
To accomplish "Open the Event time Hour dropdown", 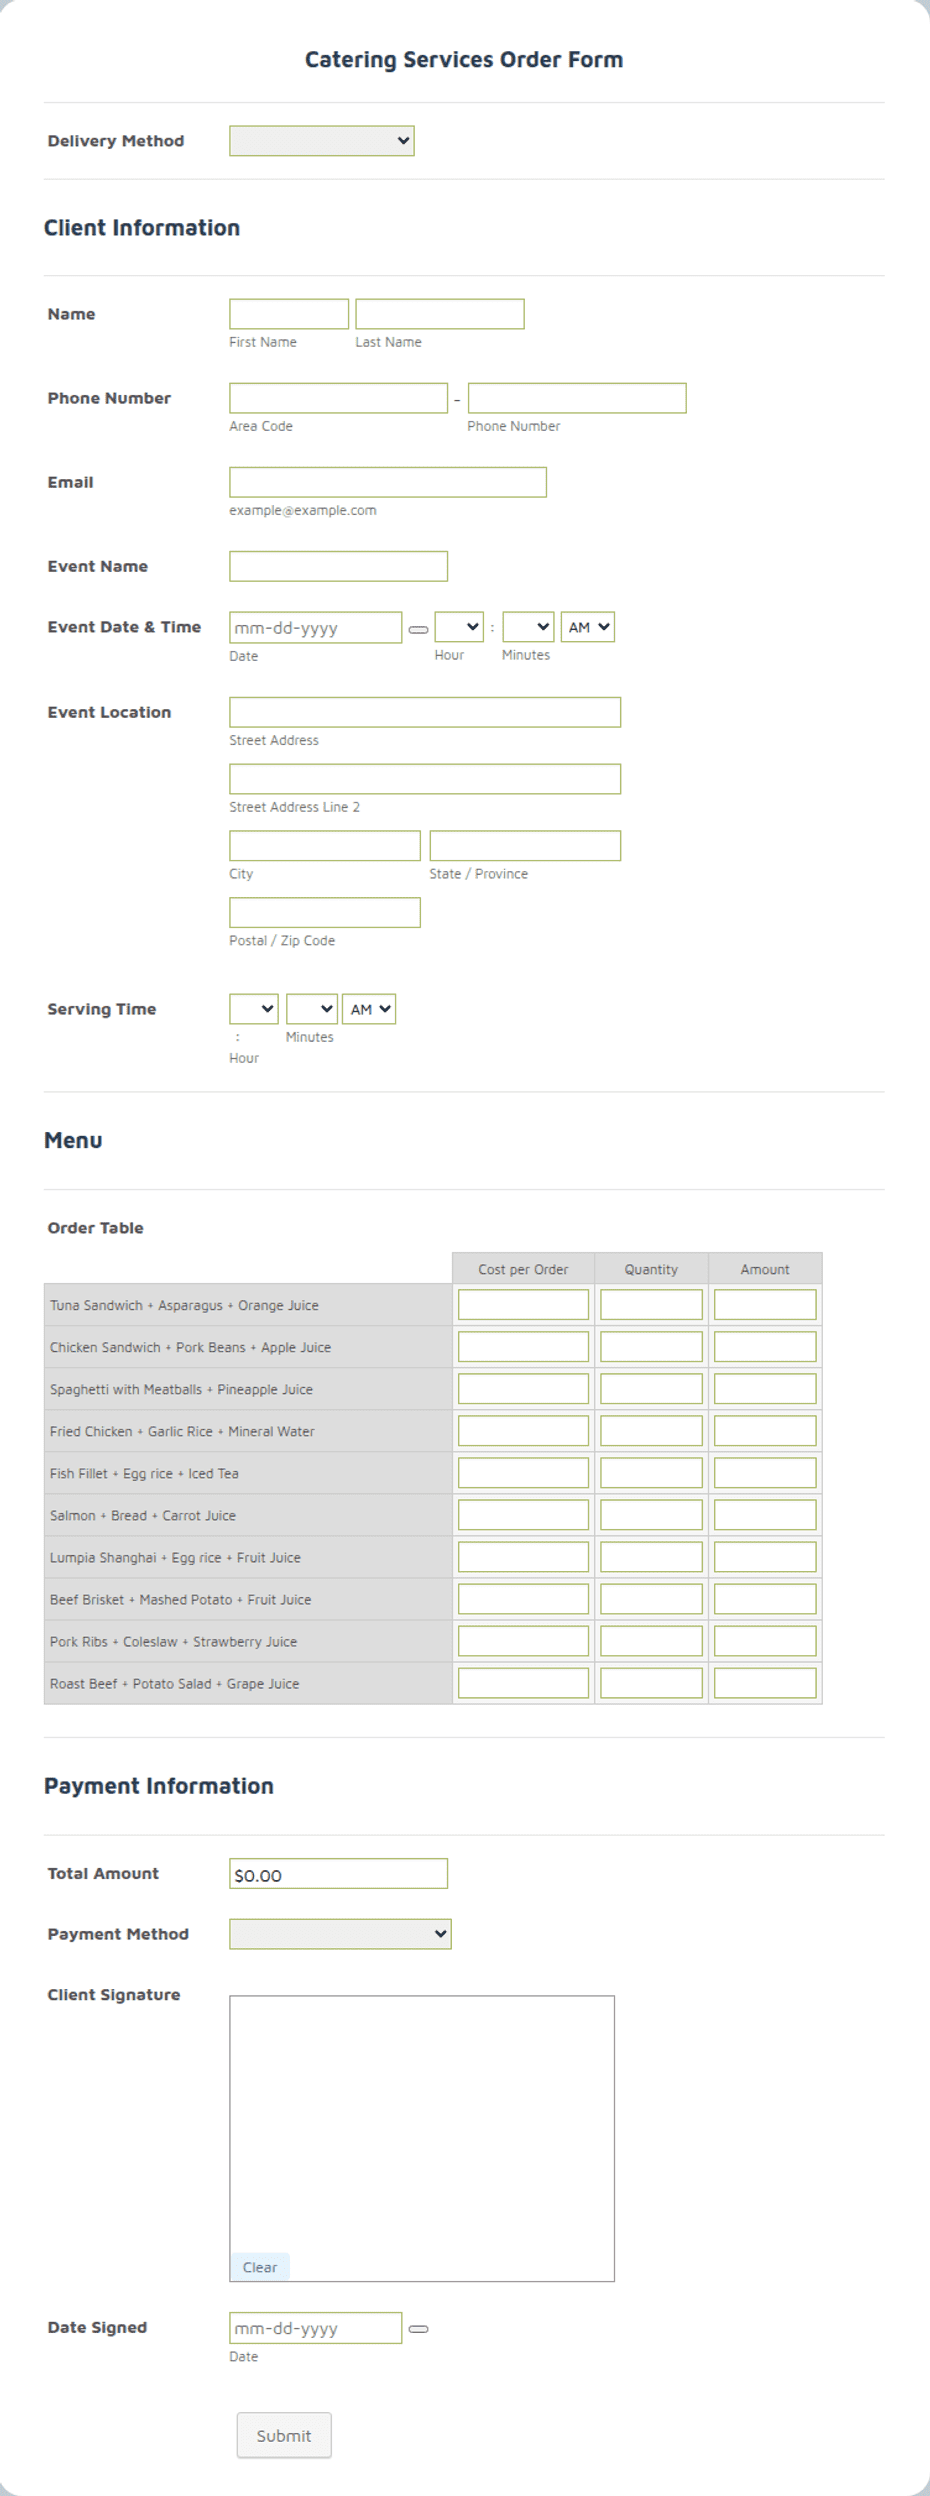I will (x=459, y=627).
